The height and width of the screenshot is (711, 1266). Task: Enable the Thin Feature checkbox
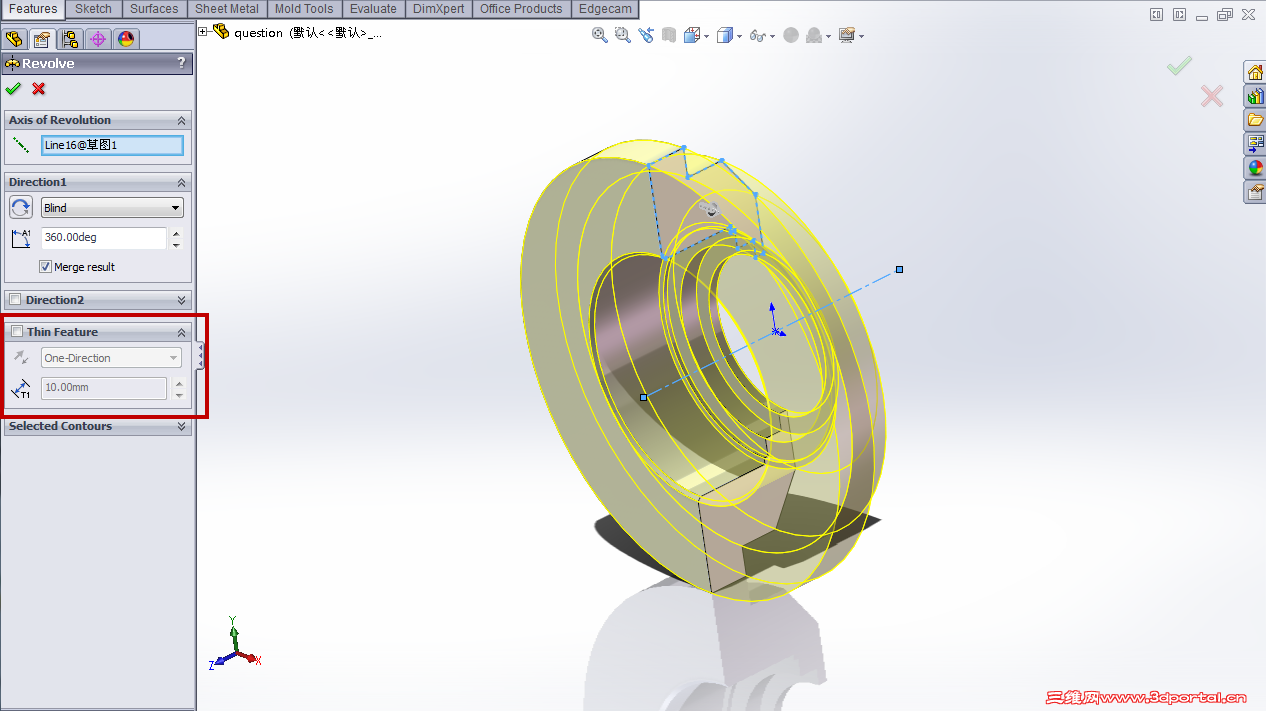(x=16, y=331)
